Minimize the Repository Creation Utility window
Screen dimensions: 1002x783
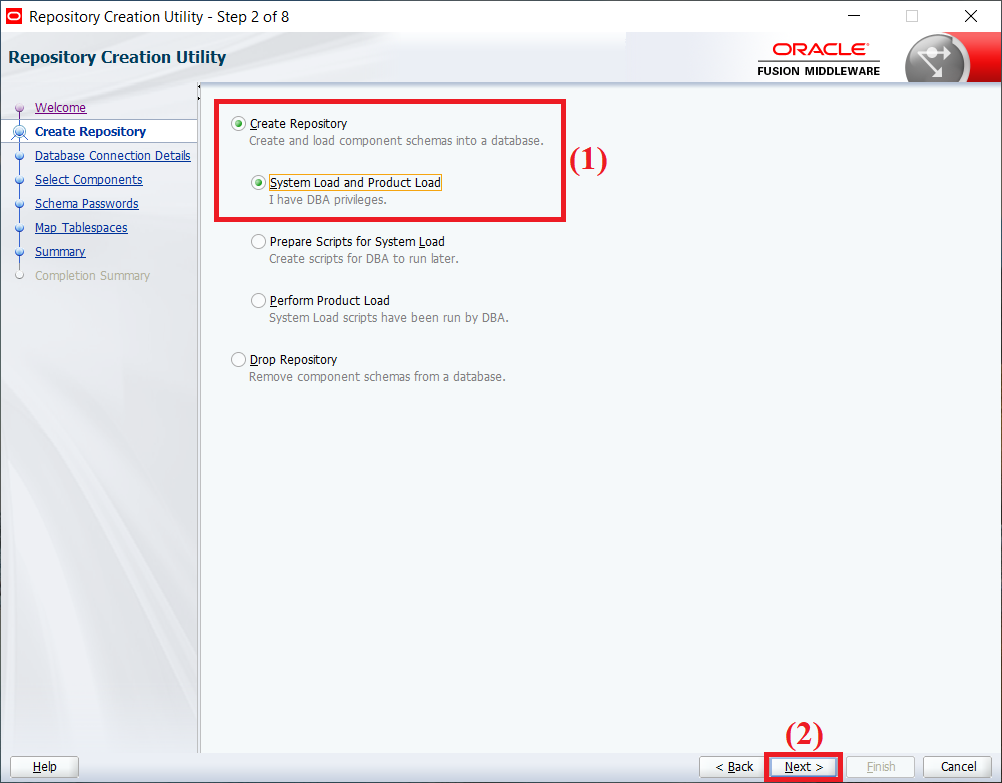coord(854,17)
